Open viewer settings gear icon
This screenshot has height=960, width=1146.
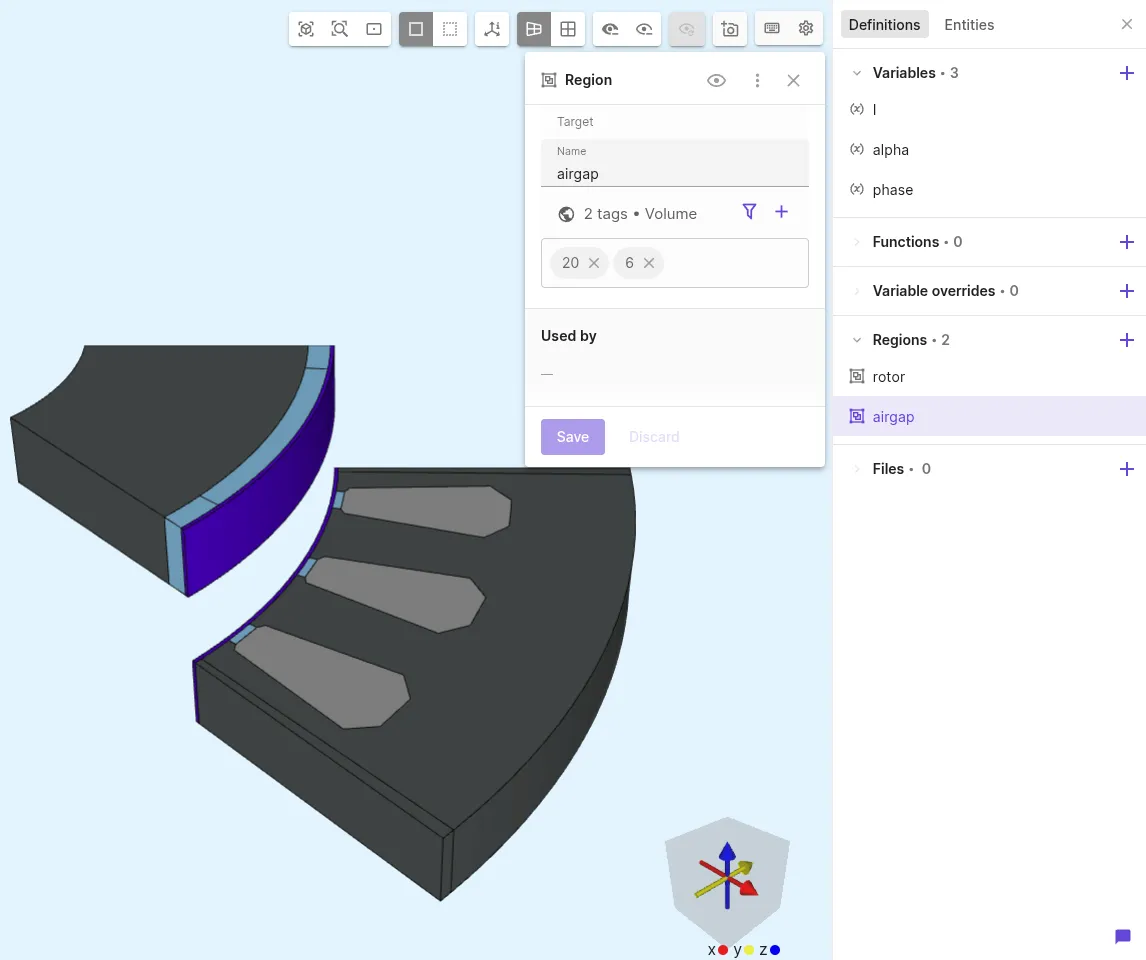pyautogui.click(x=805, y=29)
